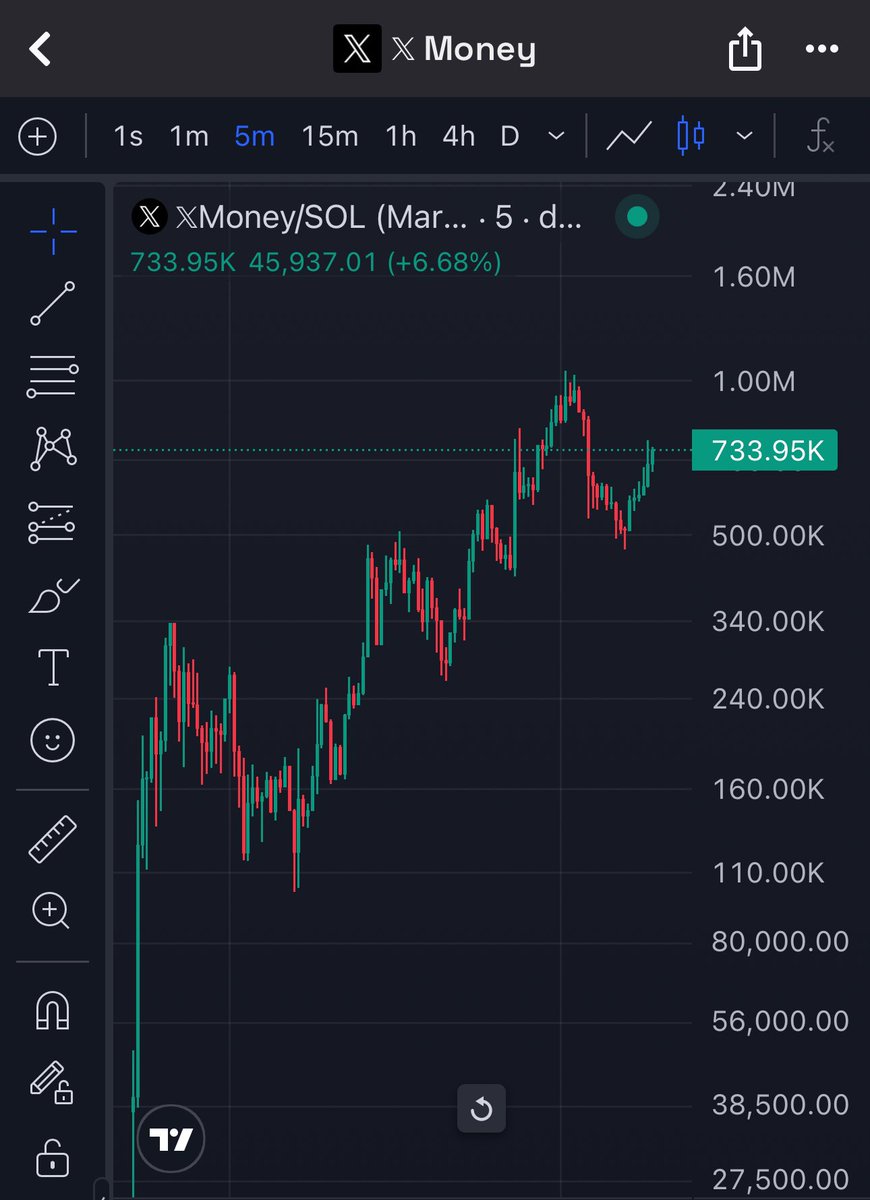Add symbol with the plus circle icon

tap(38, 136)
